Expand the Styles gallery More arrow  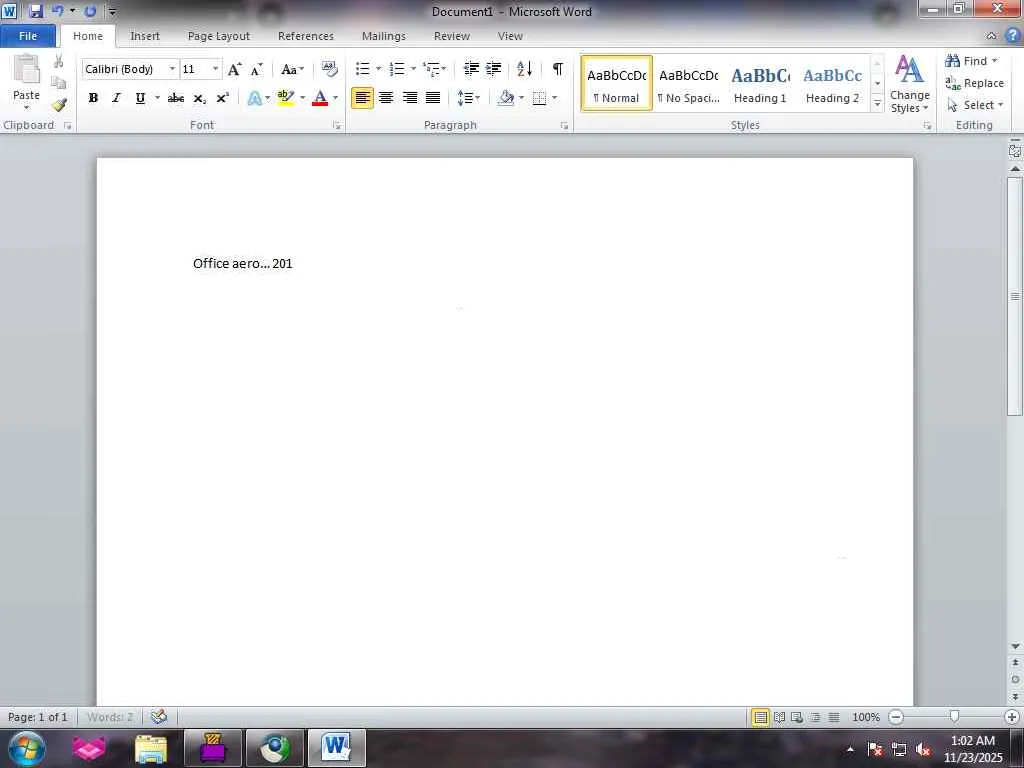coord(877,104)
